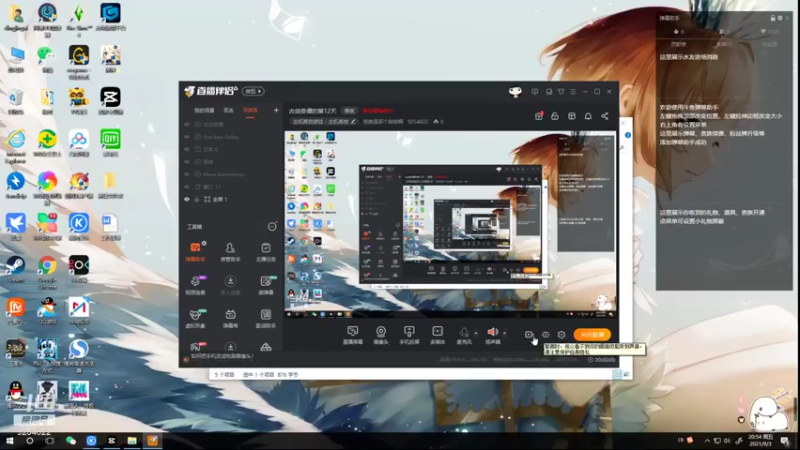
Task: Open tip link about phone as webcam
Action: pos(222,357)
